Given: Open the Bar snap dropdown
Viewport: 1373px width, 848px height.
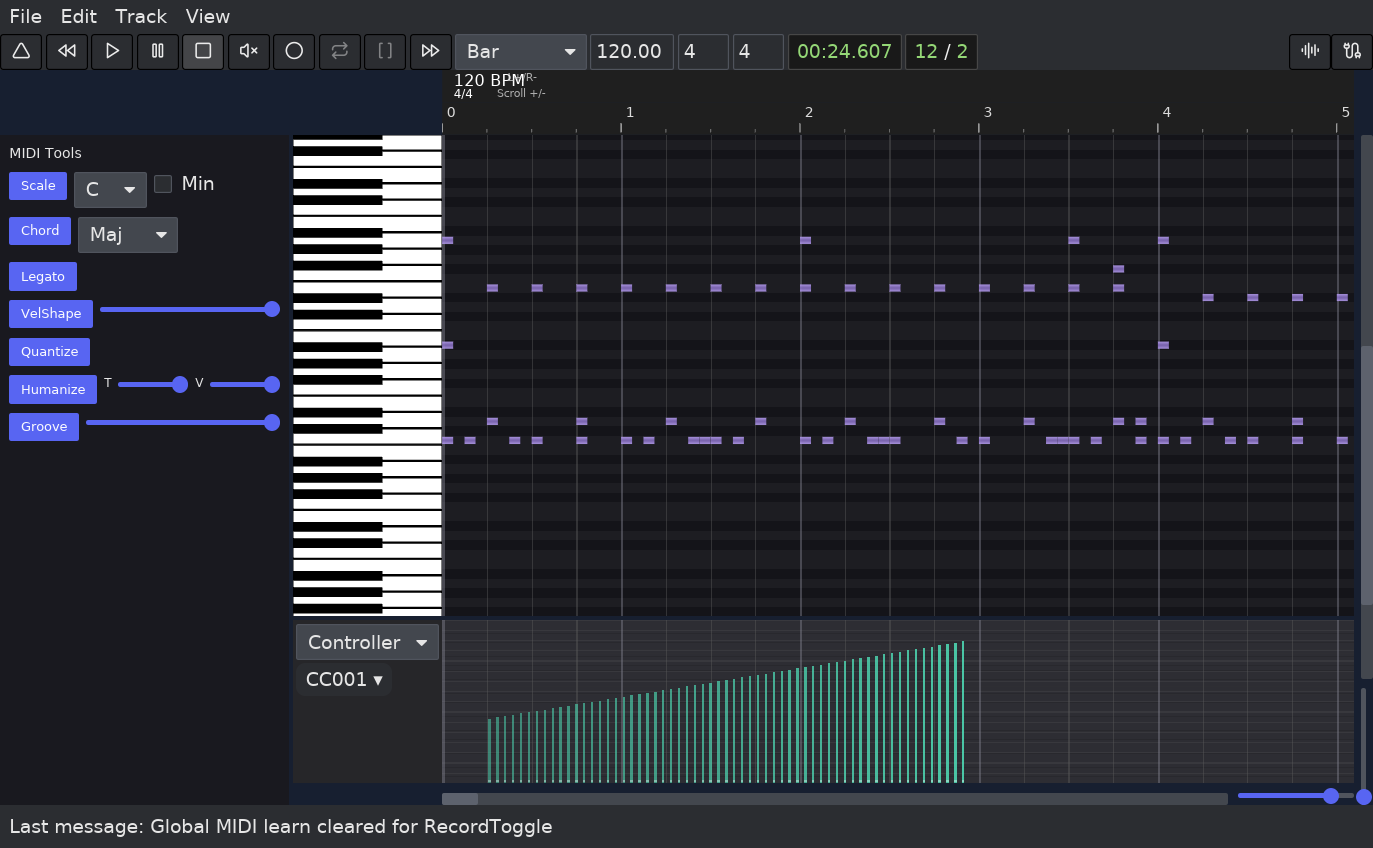Looking at the screenshot, I should pos(520,51).
